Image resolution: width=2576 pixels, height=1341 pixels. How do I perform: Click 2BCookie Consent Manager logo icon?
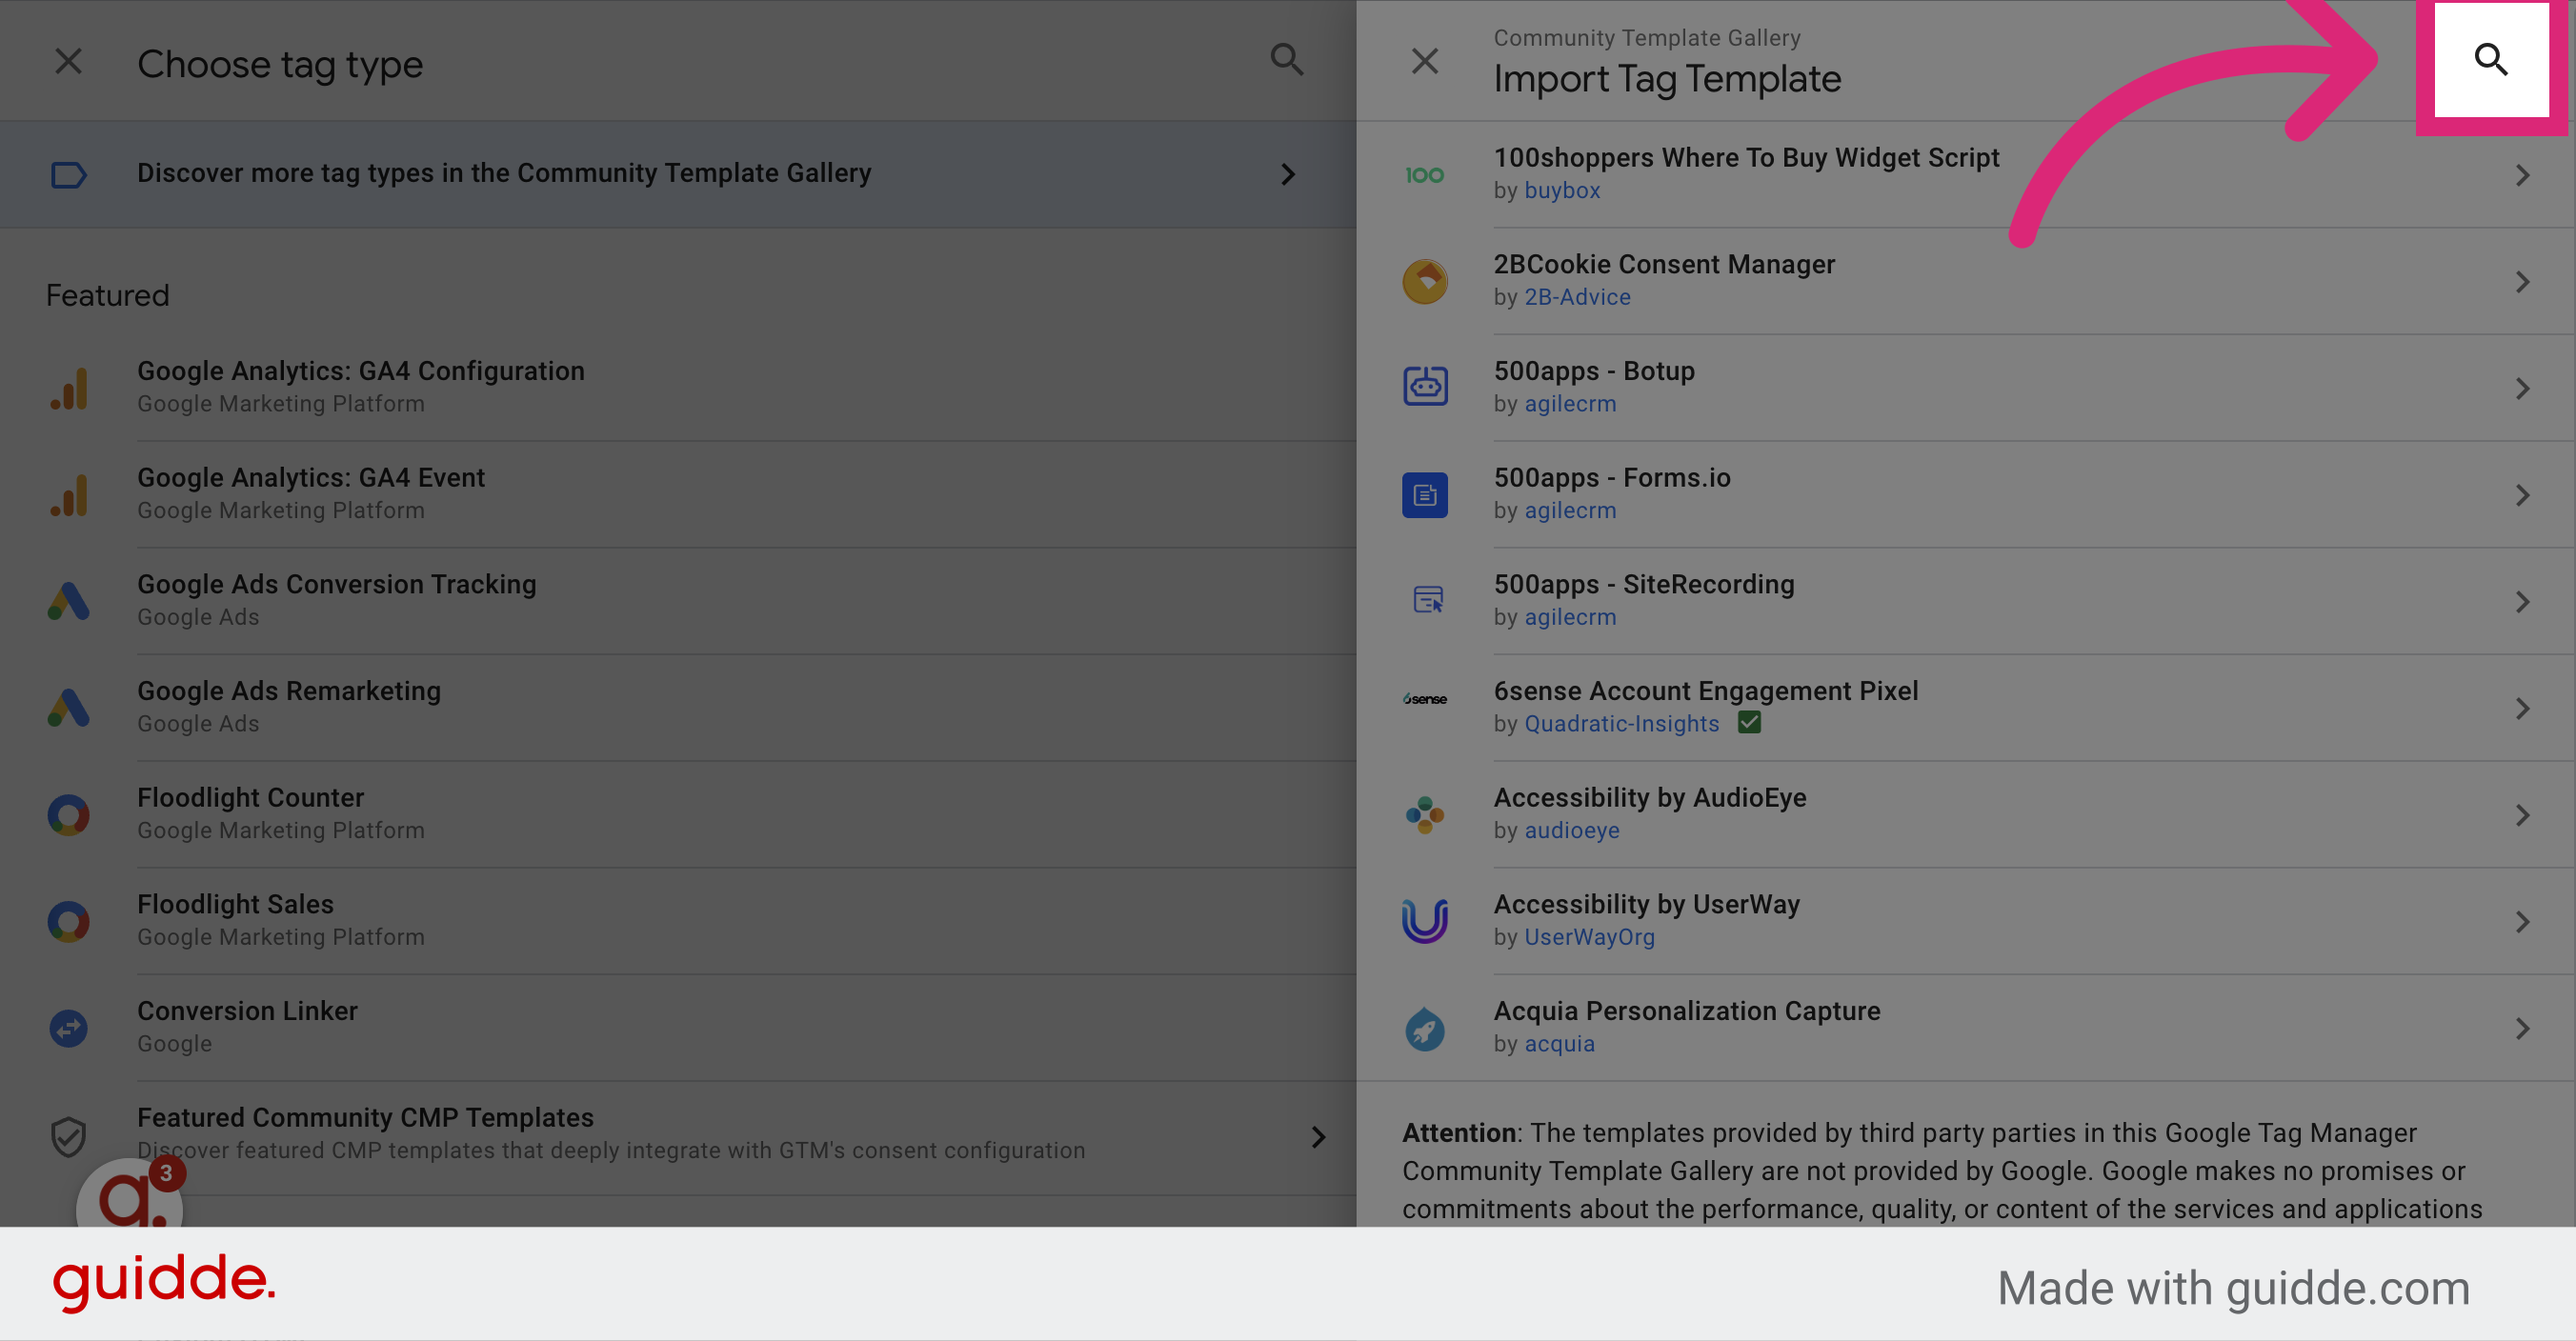pyautogui.click(x=1424, y=281)
